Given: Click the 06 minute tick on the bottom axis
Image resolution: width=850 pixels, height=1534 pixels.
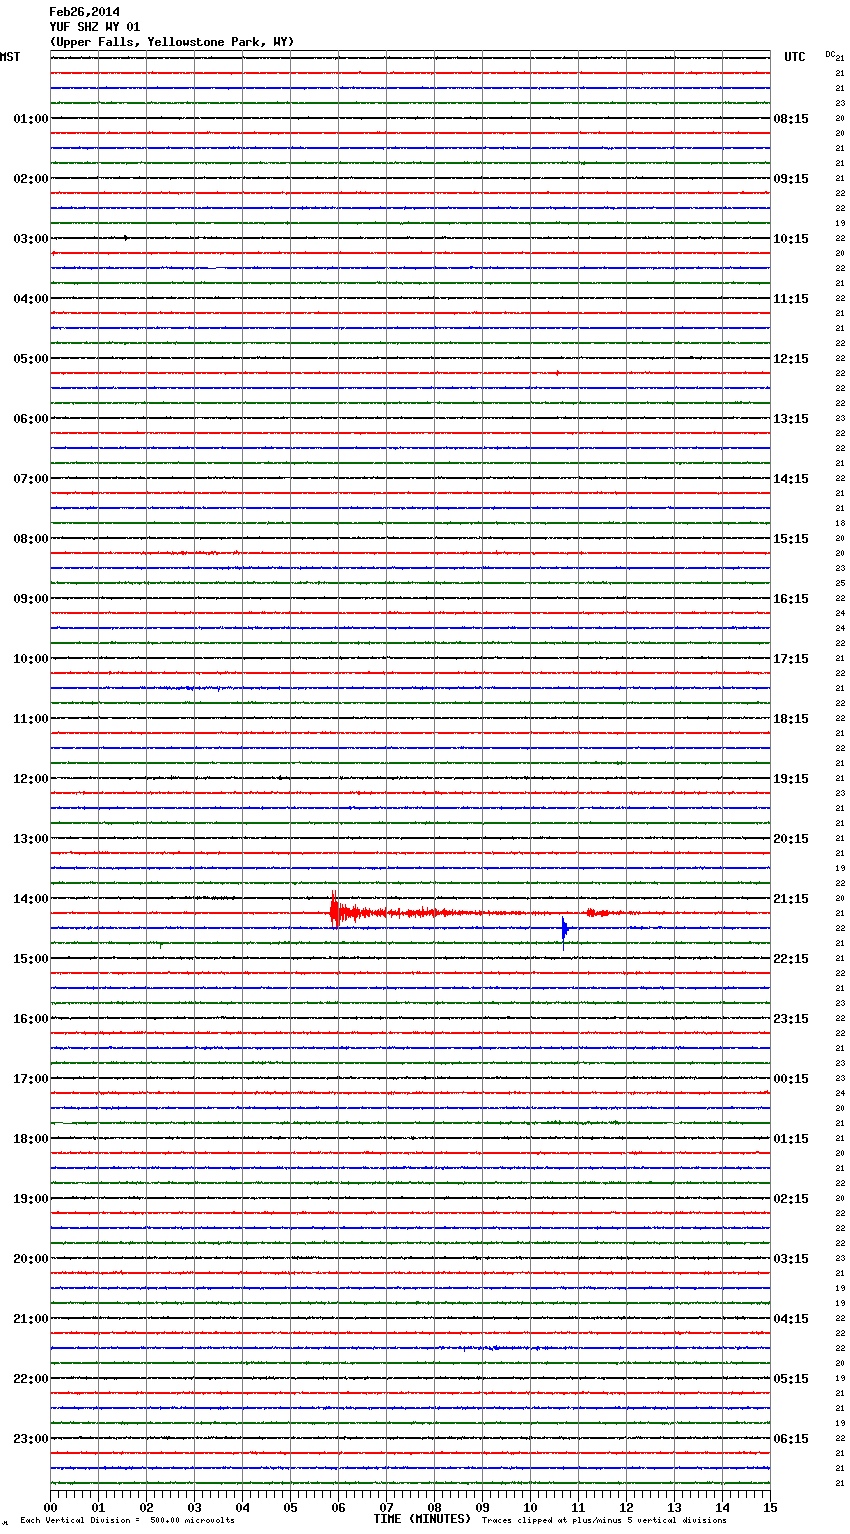Looking at the screenshot, I should click(x=338, y=1507).
